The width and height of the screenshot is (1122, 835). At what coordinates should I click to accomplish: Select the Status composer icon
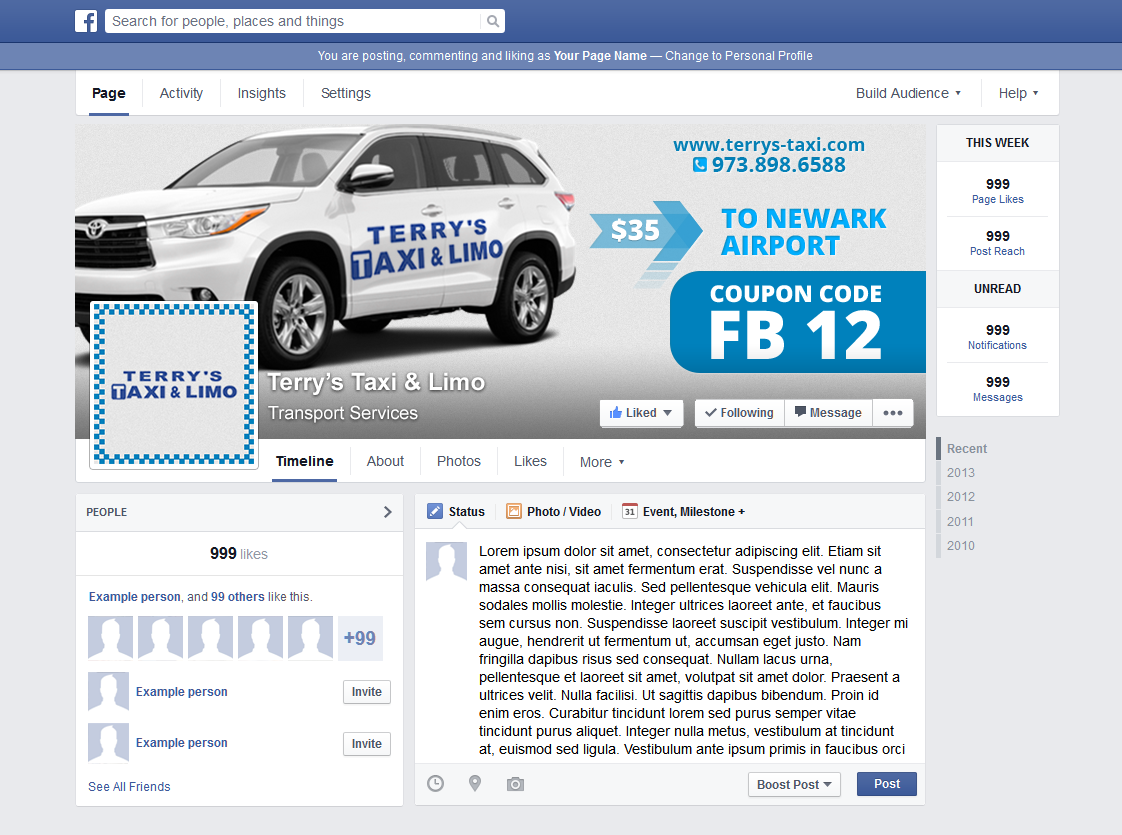435,511
